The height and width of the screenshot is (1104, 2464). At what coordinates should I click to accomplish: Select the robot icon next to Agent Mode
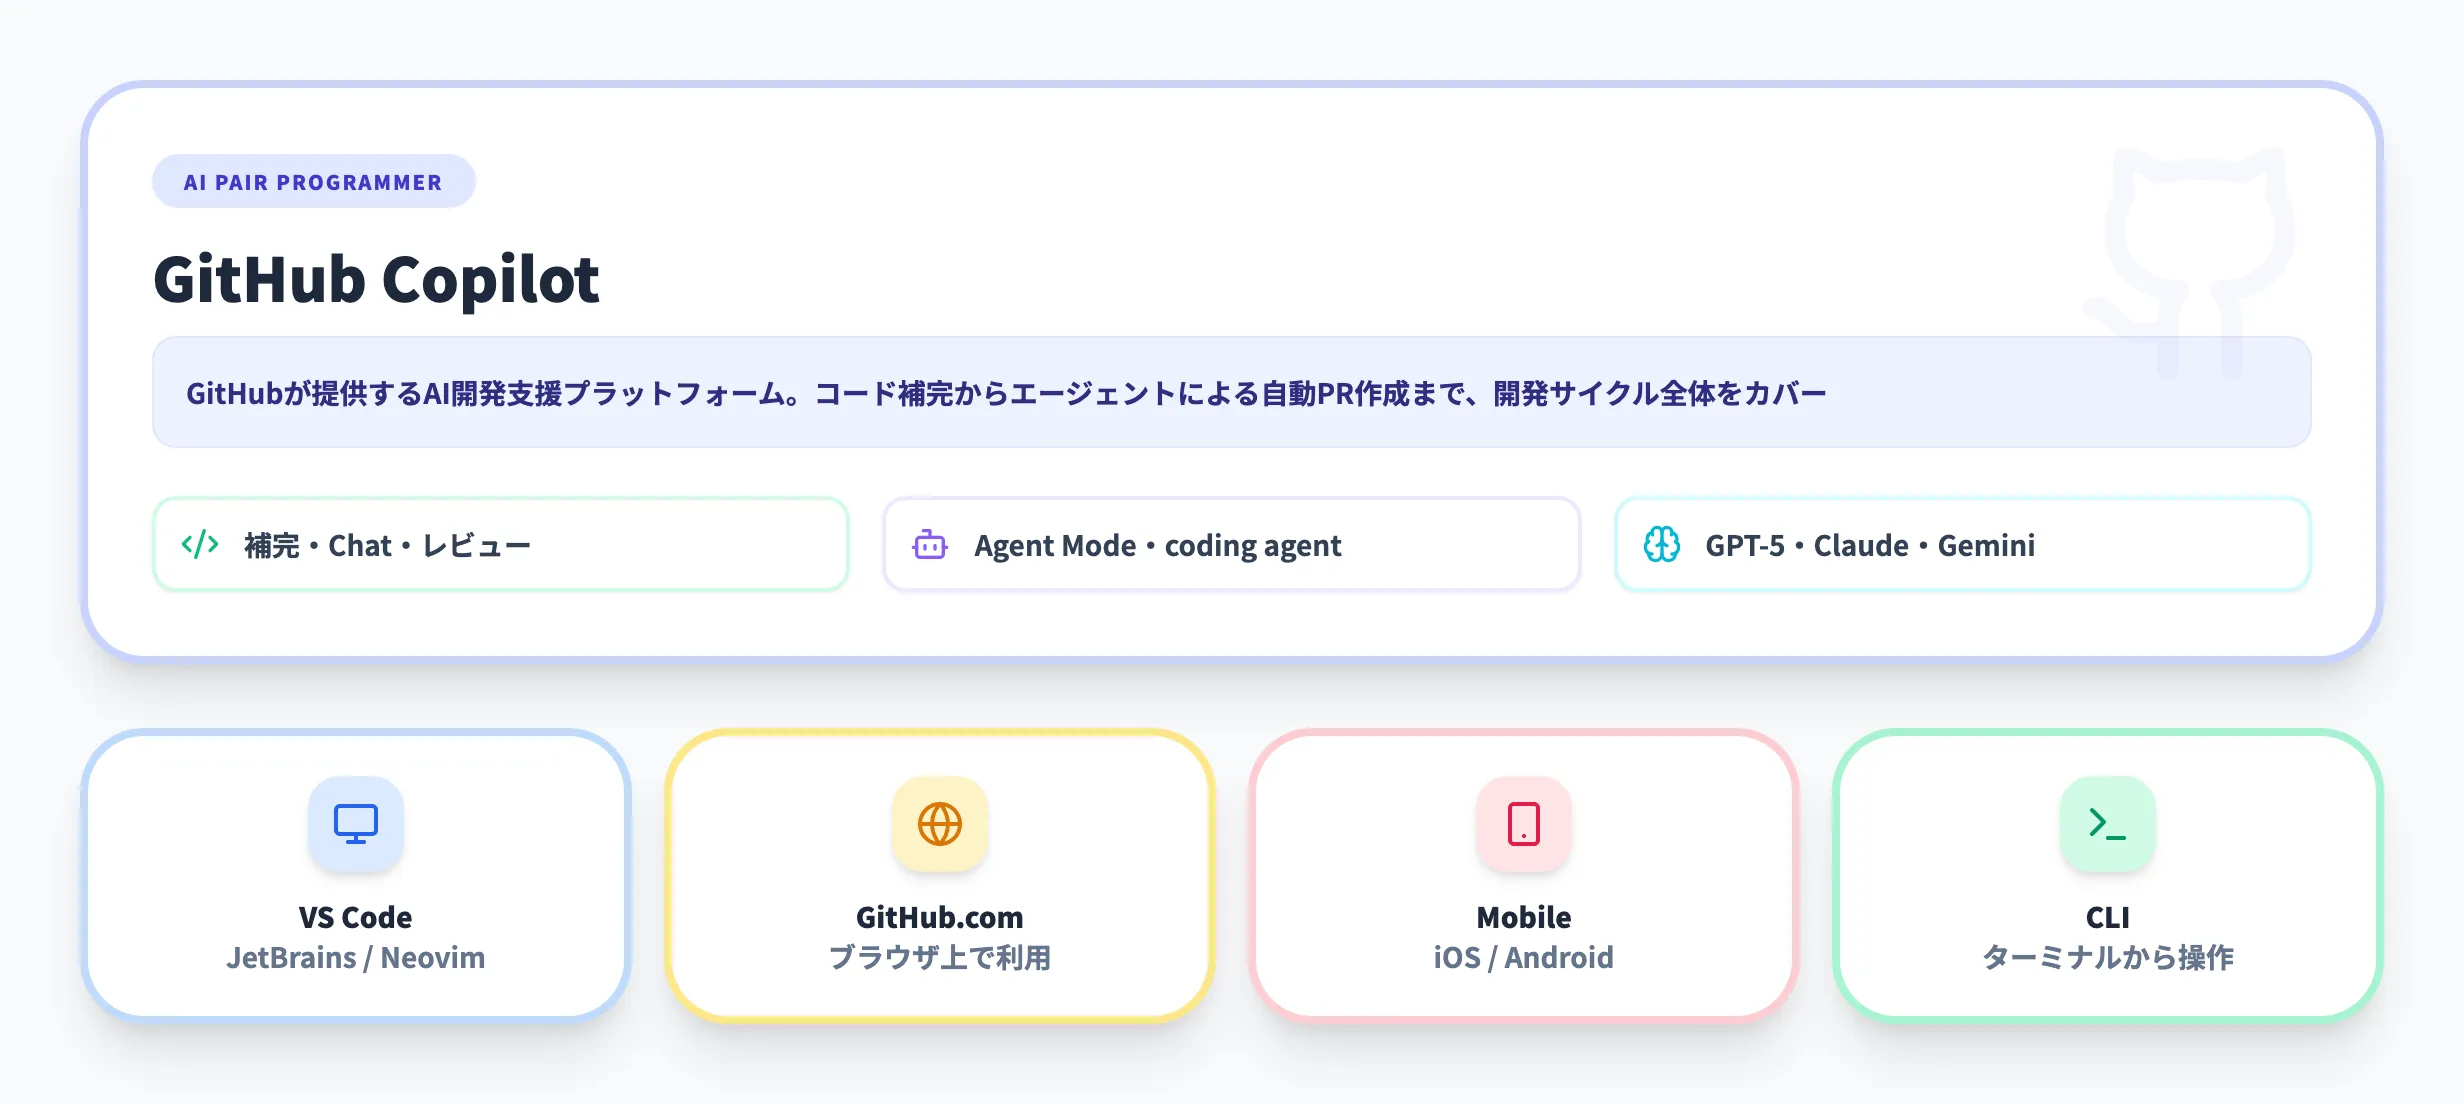tap(932, 544)
